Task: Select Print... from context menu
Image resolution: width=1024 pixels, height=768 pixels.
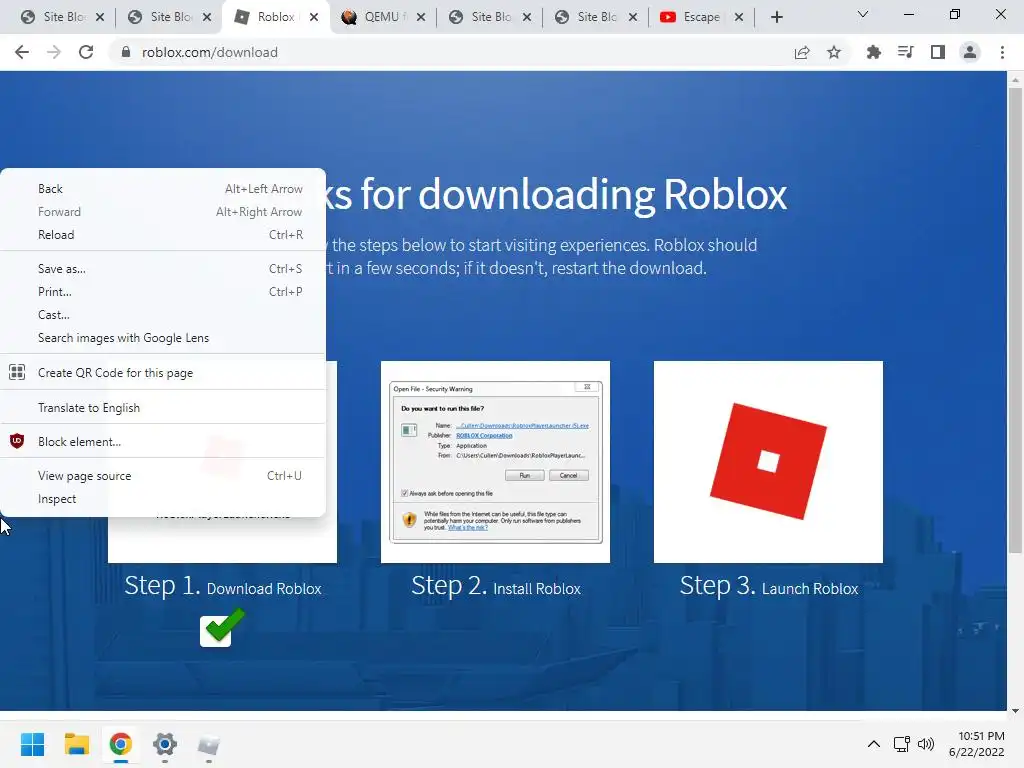Action: coord(163,292)
